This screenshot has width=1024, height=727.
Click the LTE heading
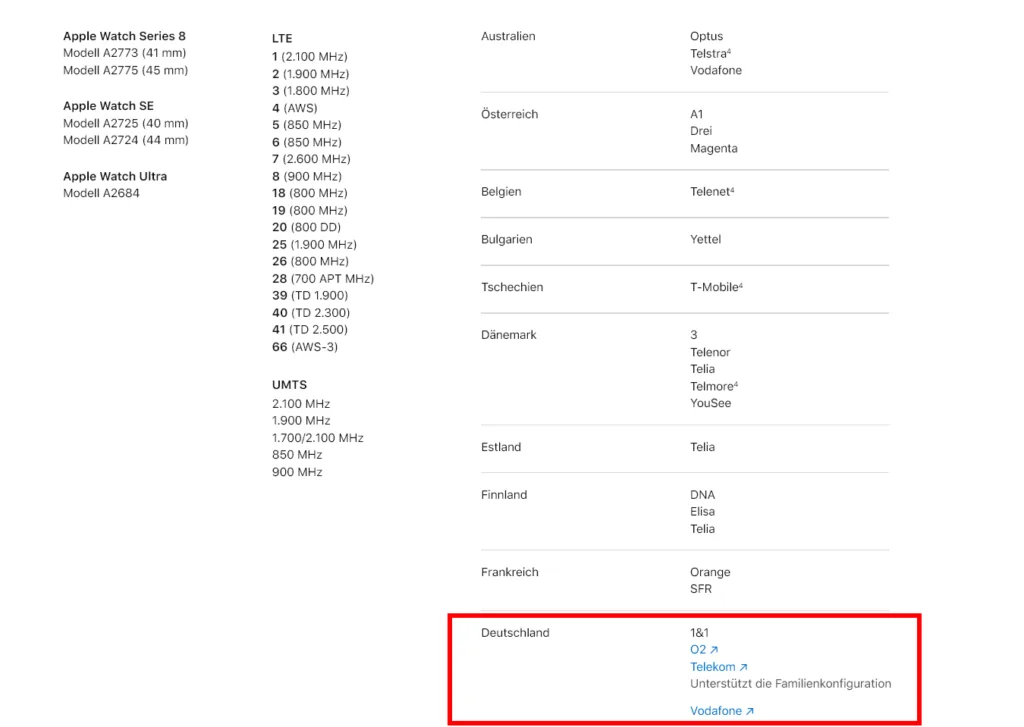(x=282, y=38)
